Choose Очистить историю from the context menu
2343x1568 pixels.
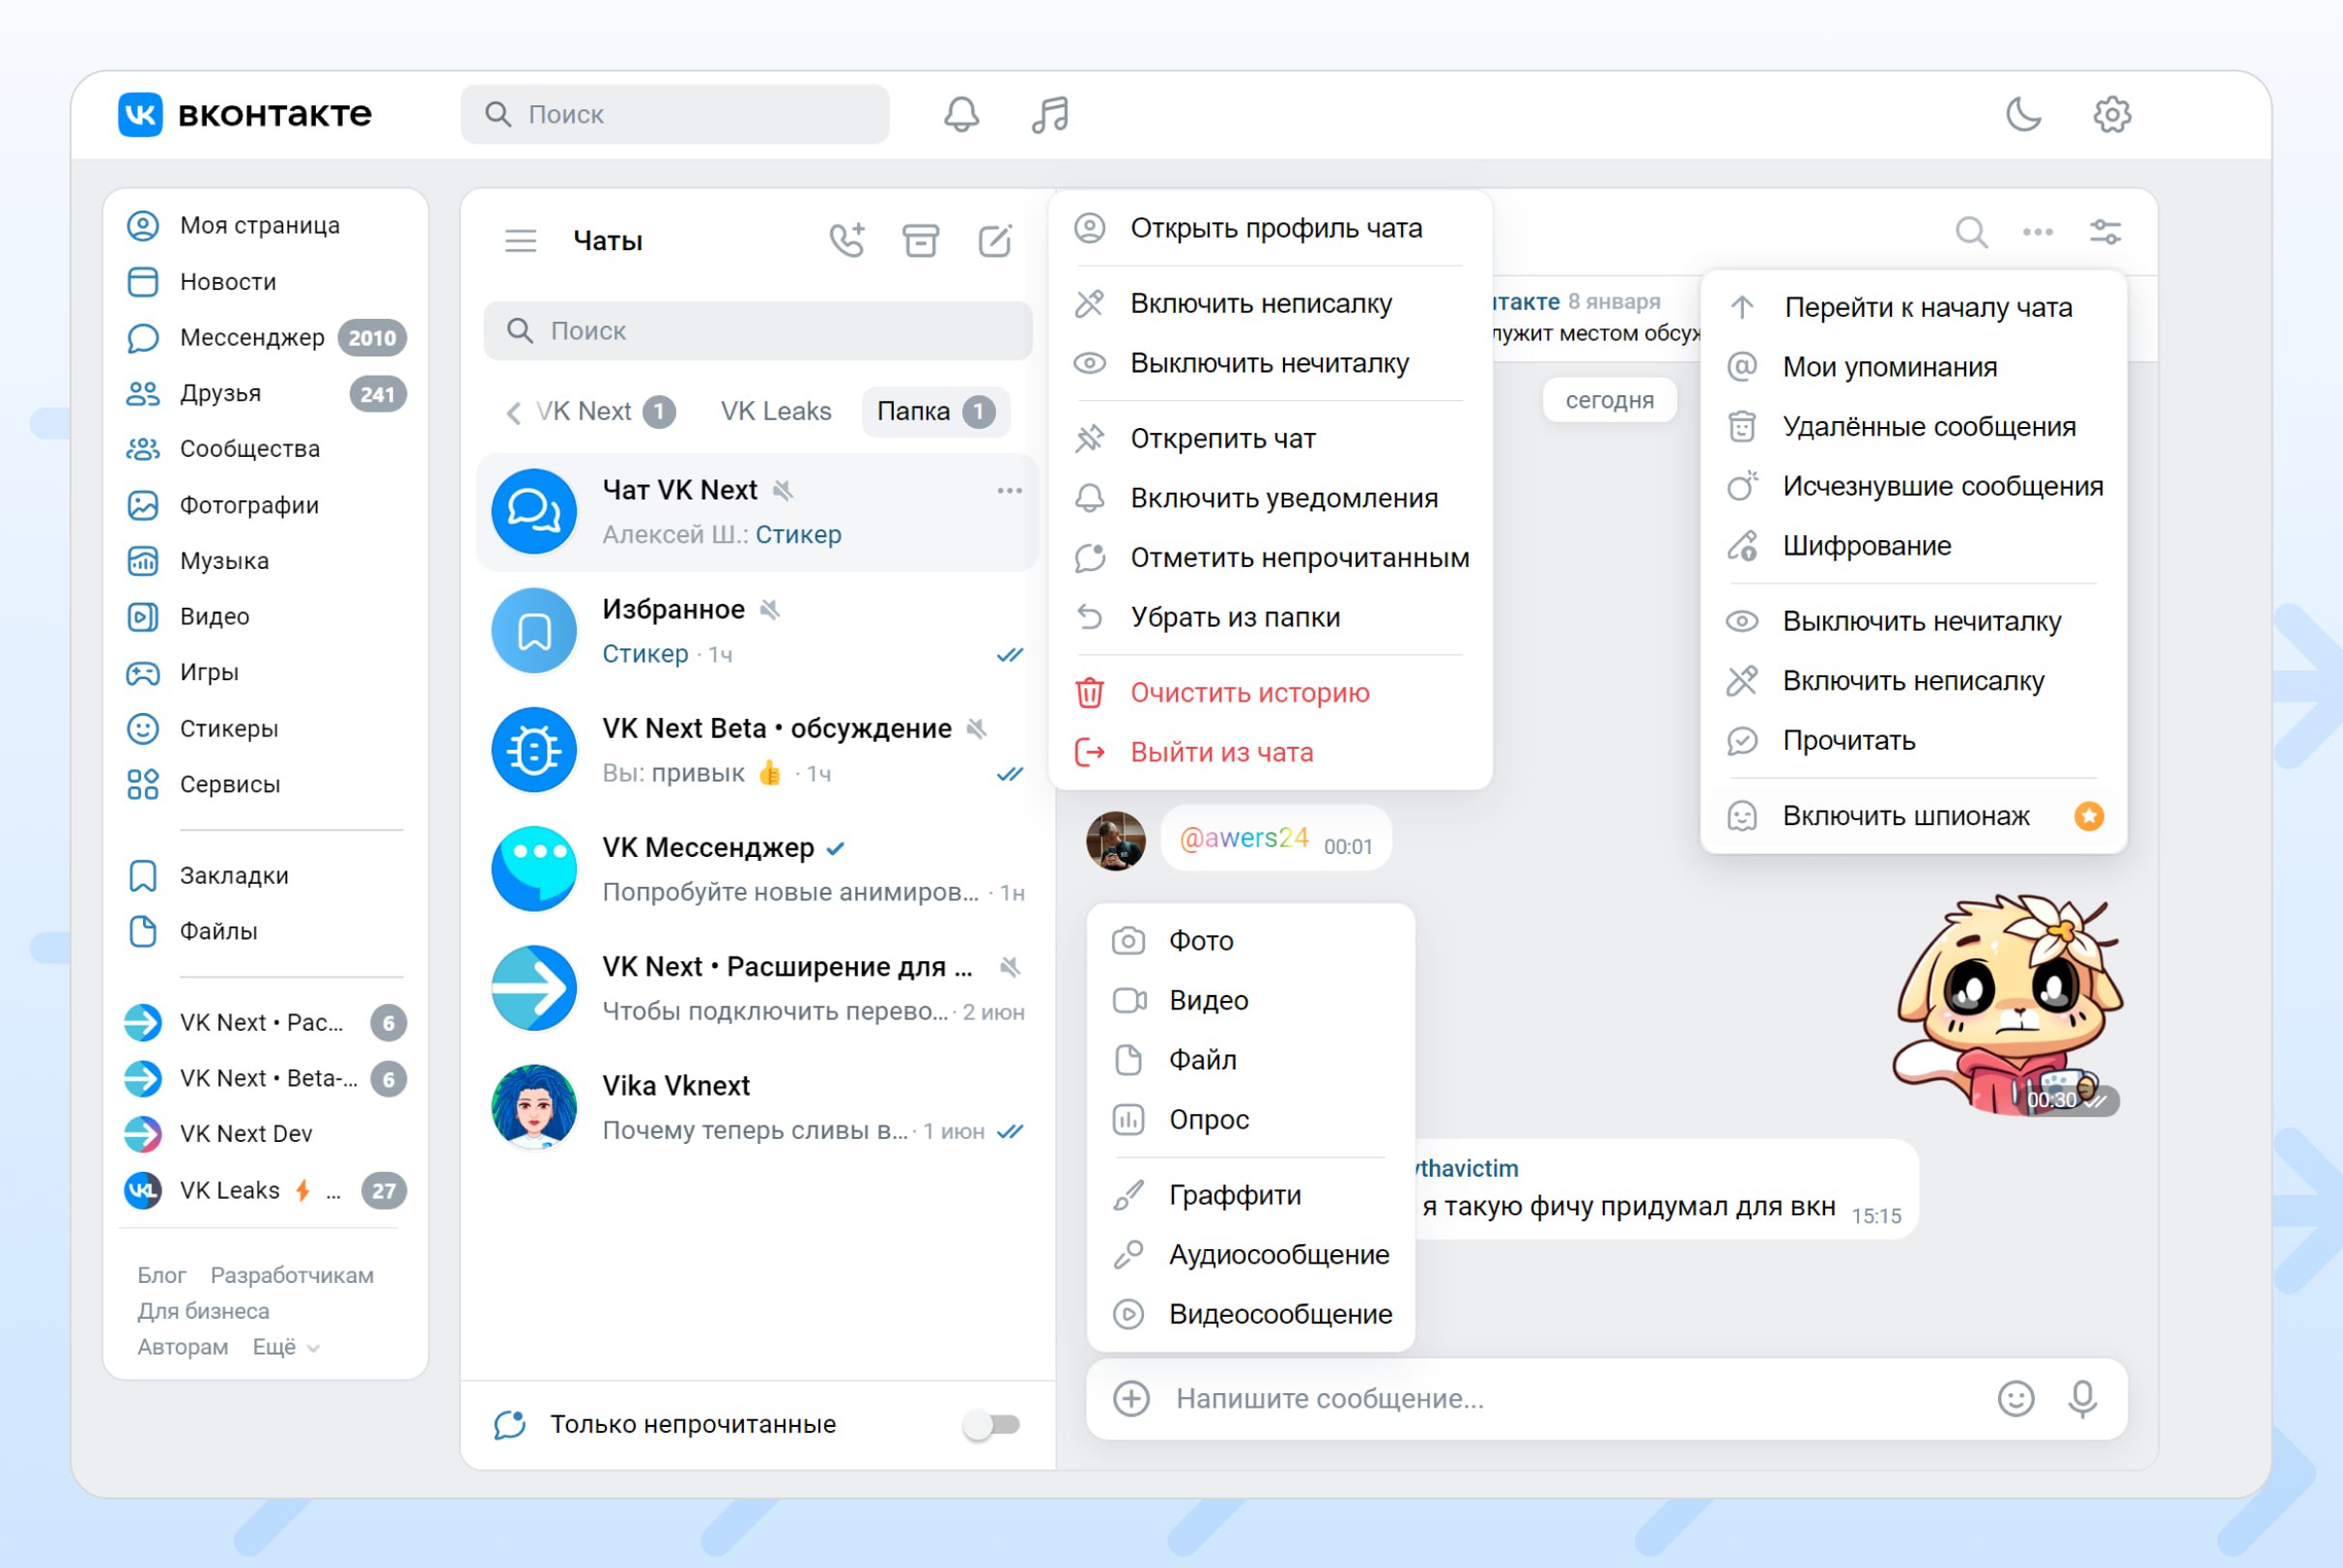tap(1270, 693)
